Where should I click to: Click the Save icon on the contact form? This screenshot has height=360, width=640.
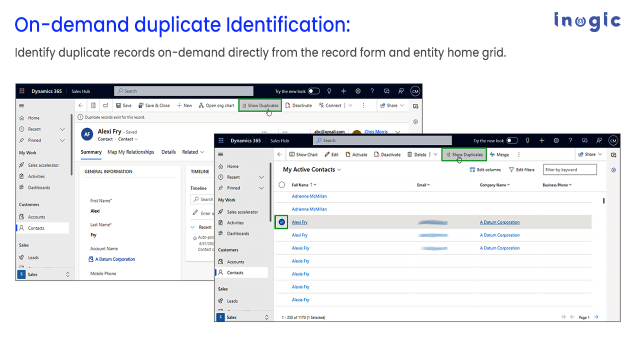[x=118, y=105]
